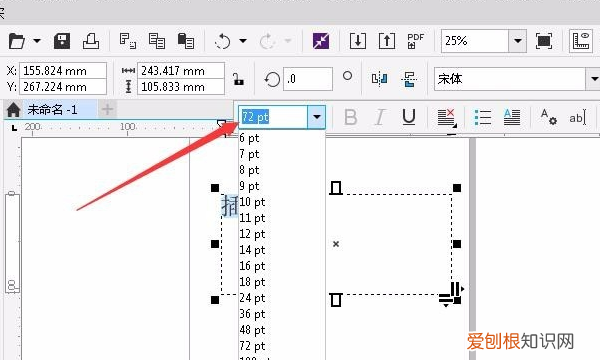Toggle the lock ratio padlock
The image size is (600, 360).
(x=238, y=79)
